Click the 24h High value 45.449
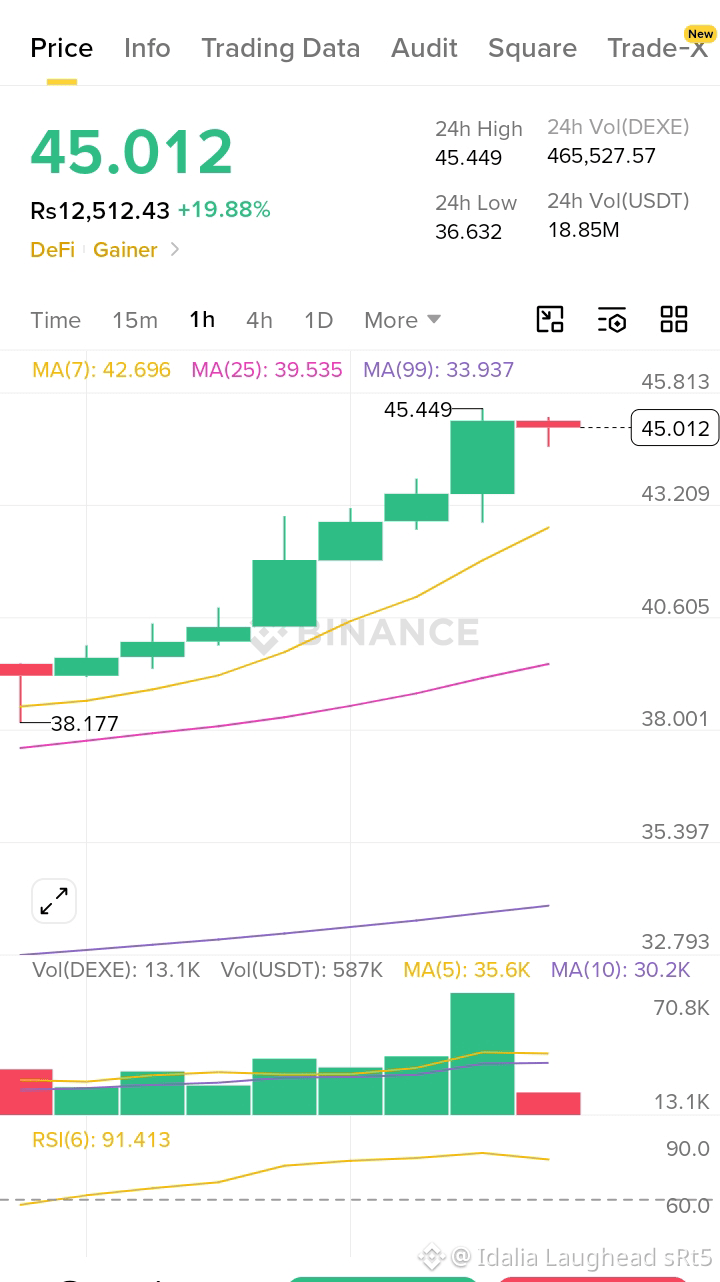The height and width of the screenshot is (1282, 720). (468, 158)
